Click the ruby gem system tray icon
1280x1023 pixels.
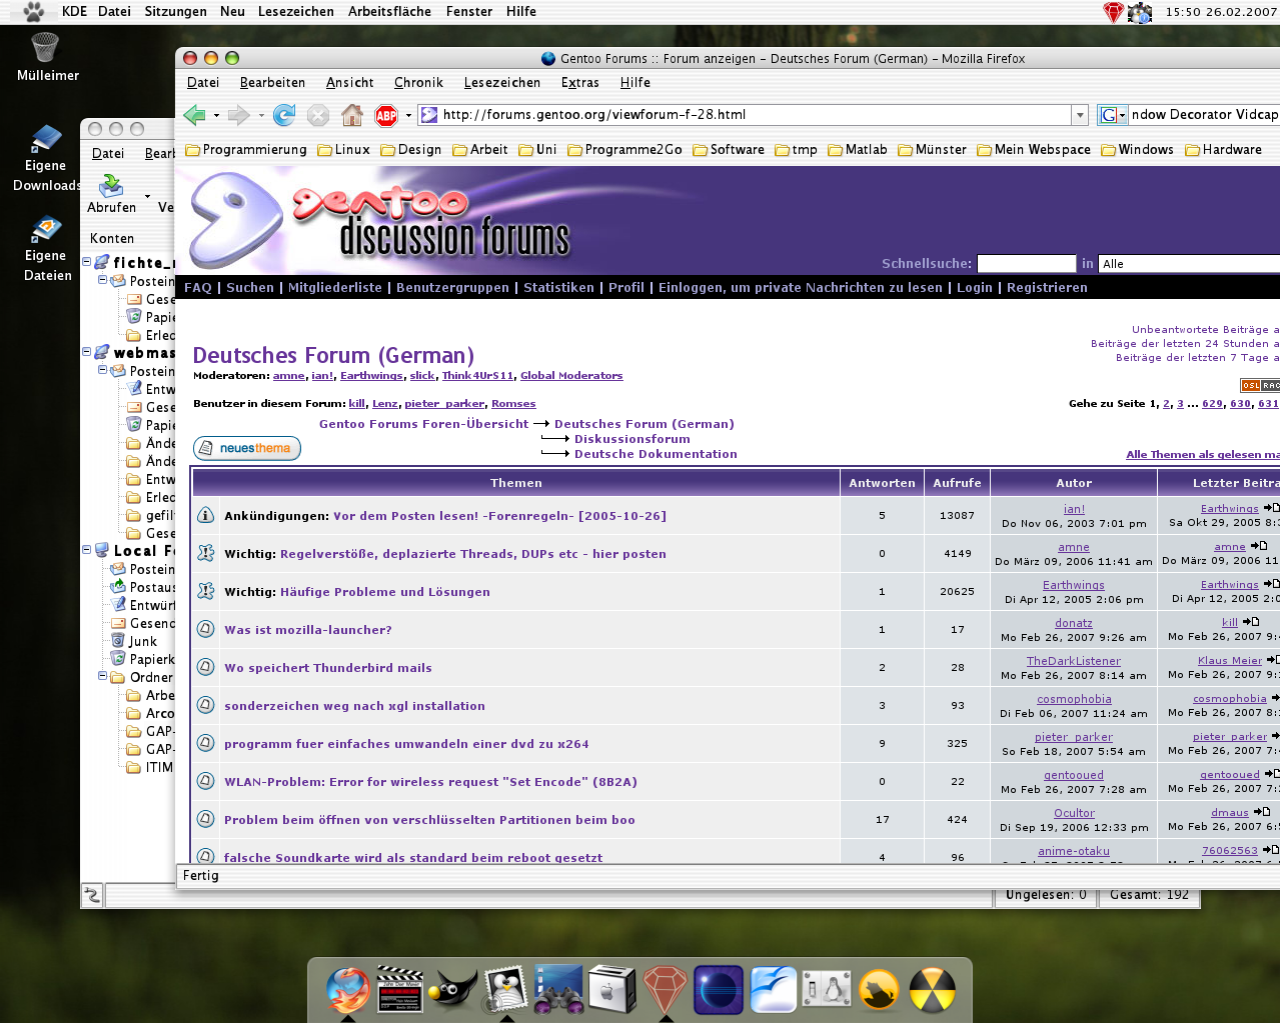pyautogui.click(x=1113, y=12)
